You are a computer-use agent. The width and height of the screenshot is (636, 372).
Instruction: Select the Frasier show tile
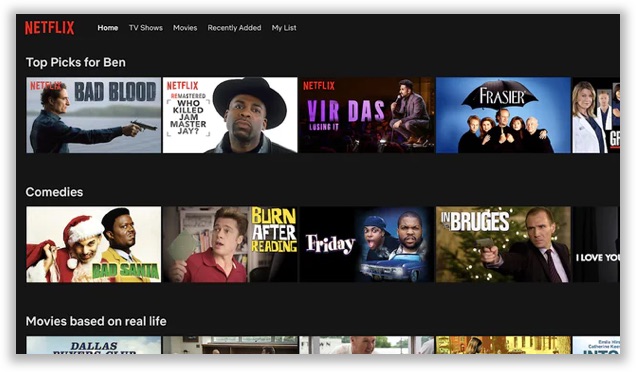503,115
